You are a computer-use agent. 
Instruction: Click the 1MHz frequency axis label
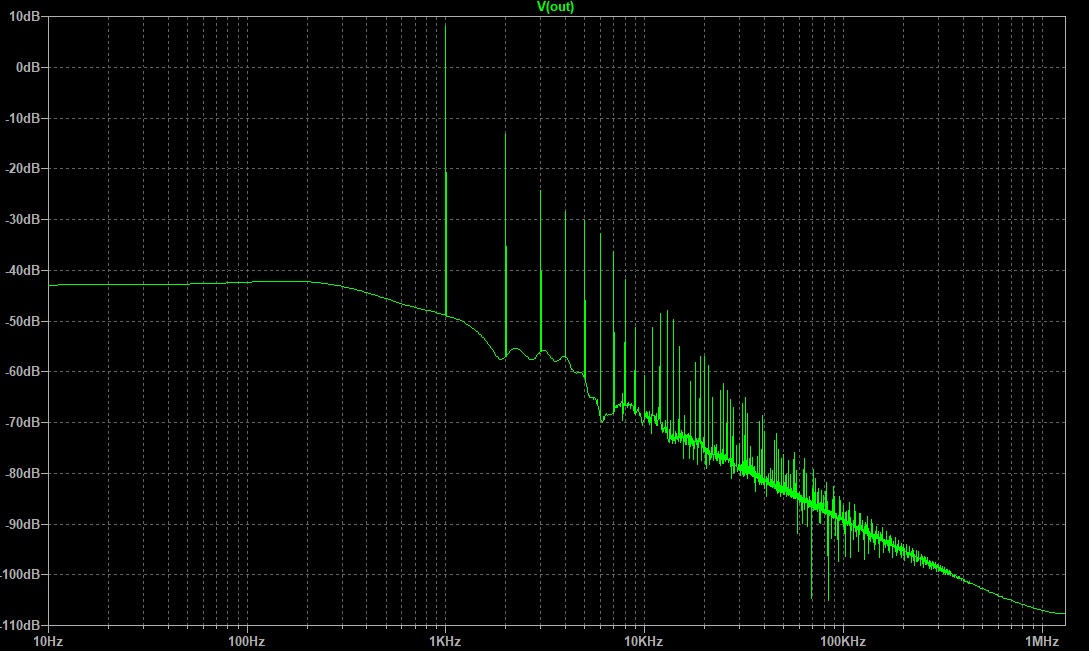(1042, 640)
